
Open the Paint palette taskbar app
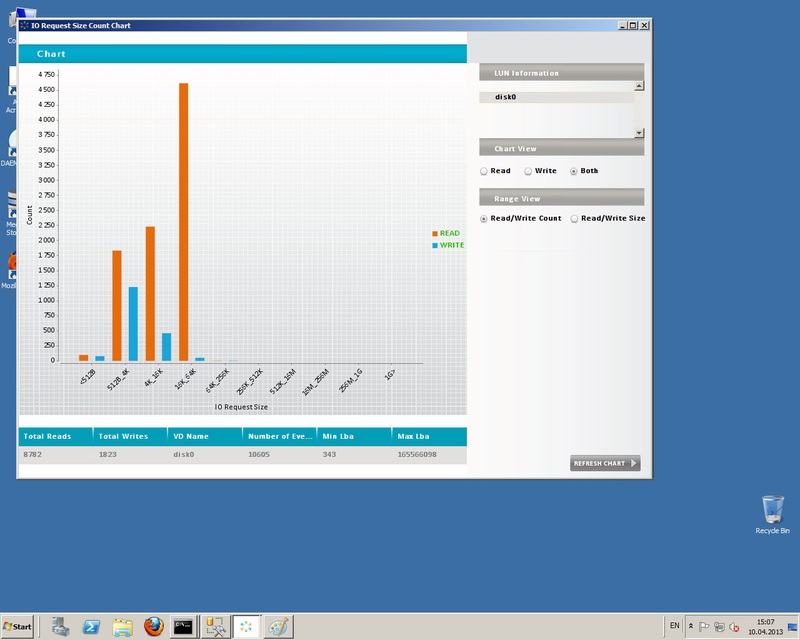click(278, 627)
